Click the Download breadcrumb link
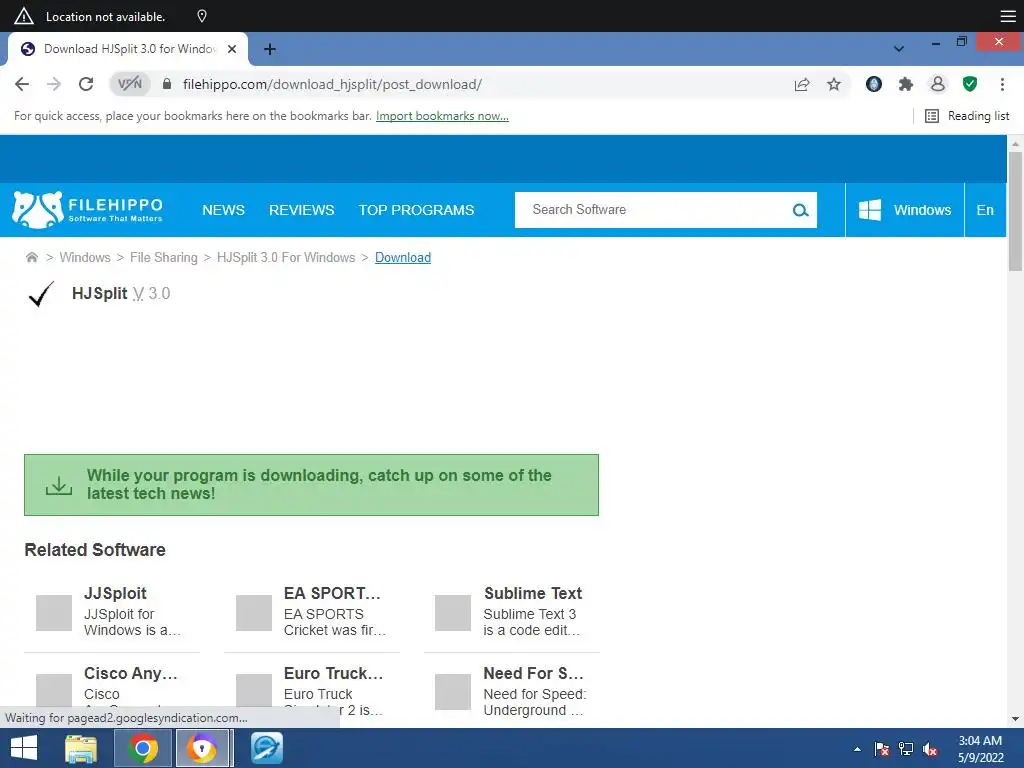 (403, 257)
